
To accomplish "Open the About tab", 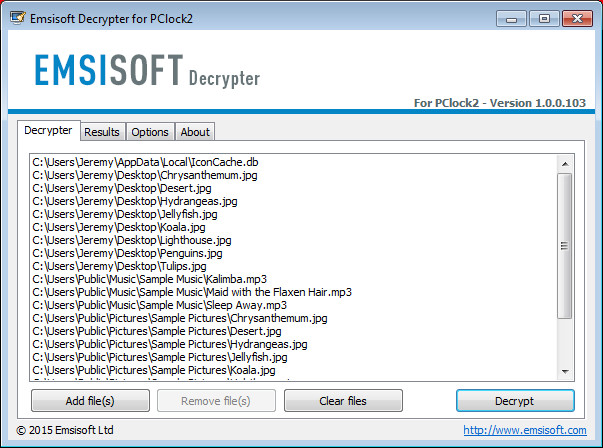I will [195, 132].
